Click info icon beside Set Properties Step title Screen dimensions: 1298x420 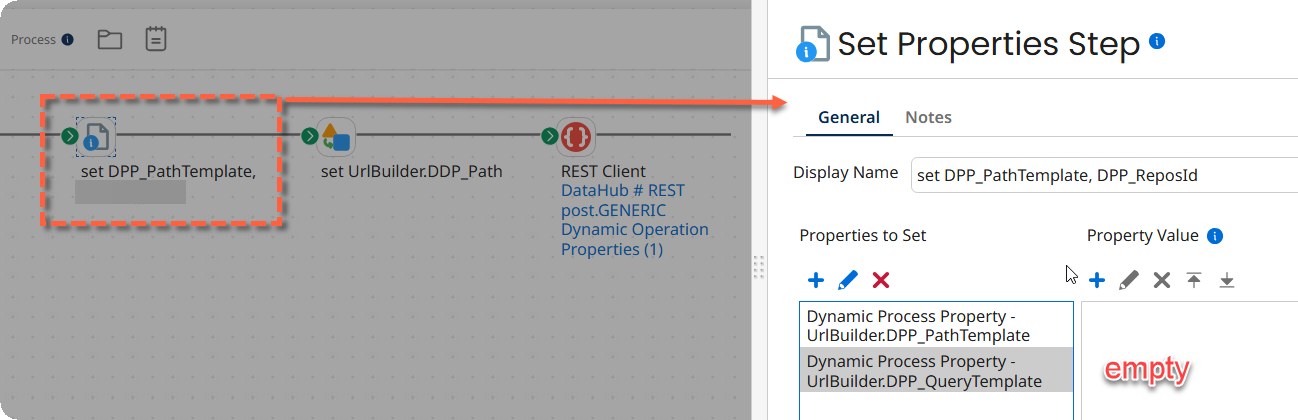click(x=1157, y=41)
